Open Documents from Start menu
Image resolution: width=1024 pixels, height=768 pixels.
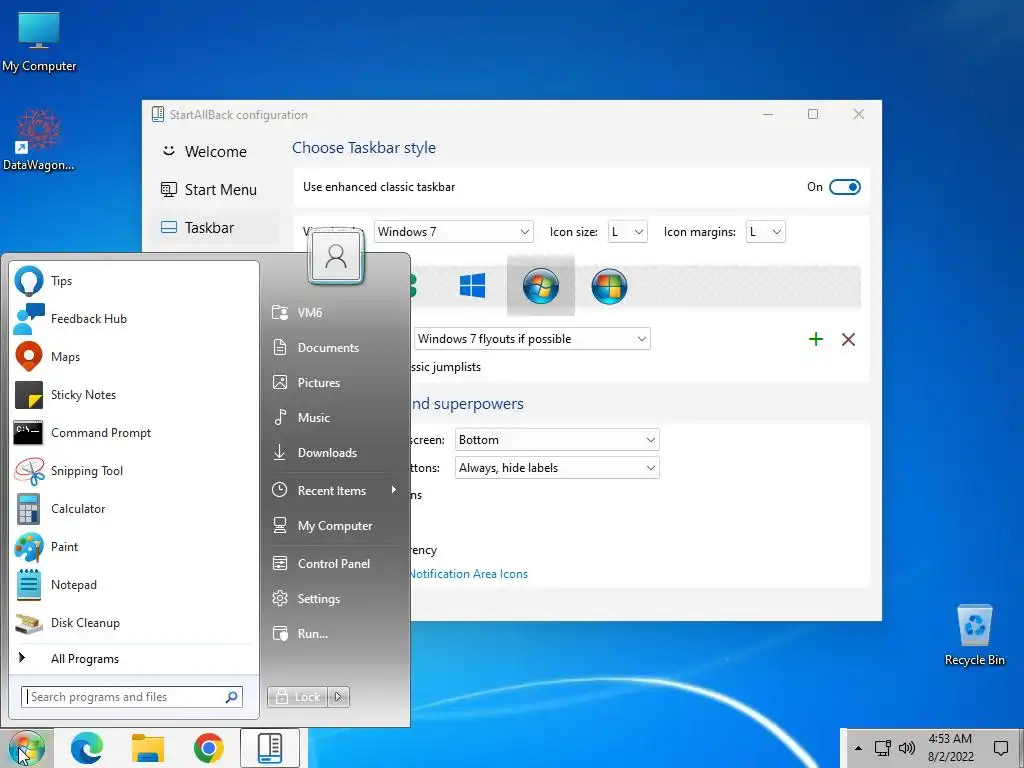[334, 347]
